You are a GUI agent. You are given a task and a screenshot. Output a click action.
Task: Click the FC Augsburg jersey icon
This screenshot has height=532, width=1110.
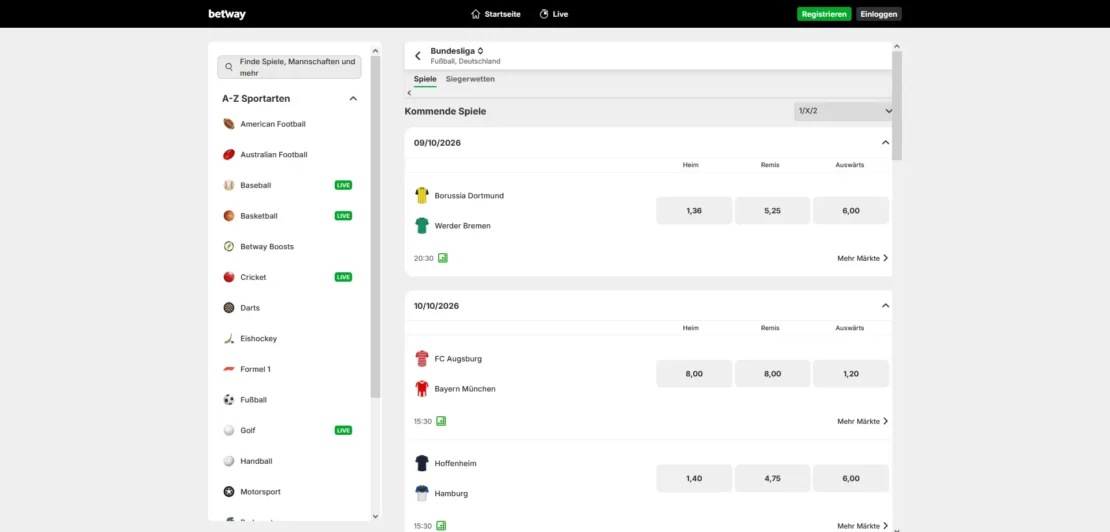coord(422,359)
